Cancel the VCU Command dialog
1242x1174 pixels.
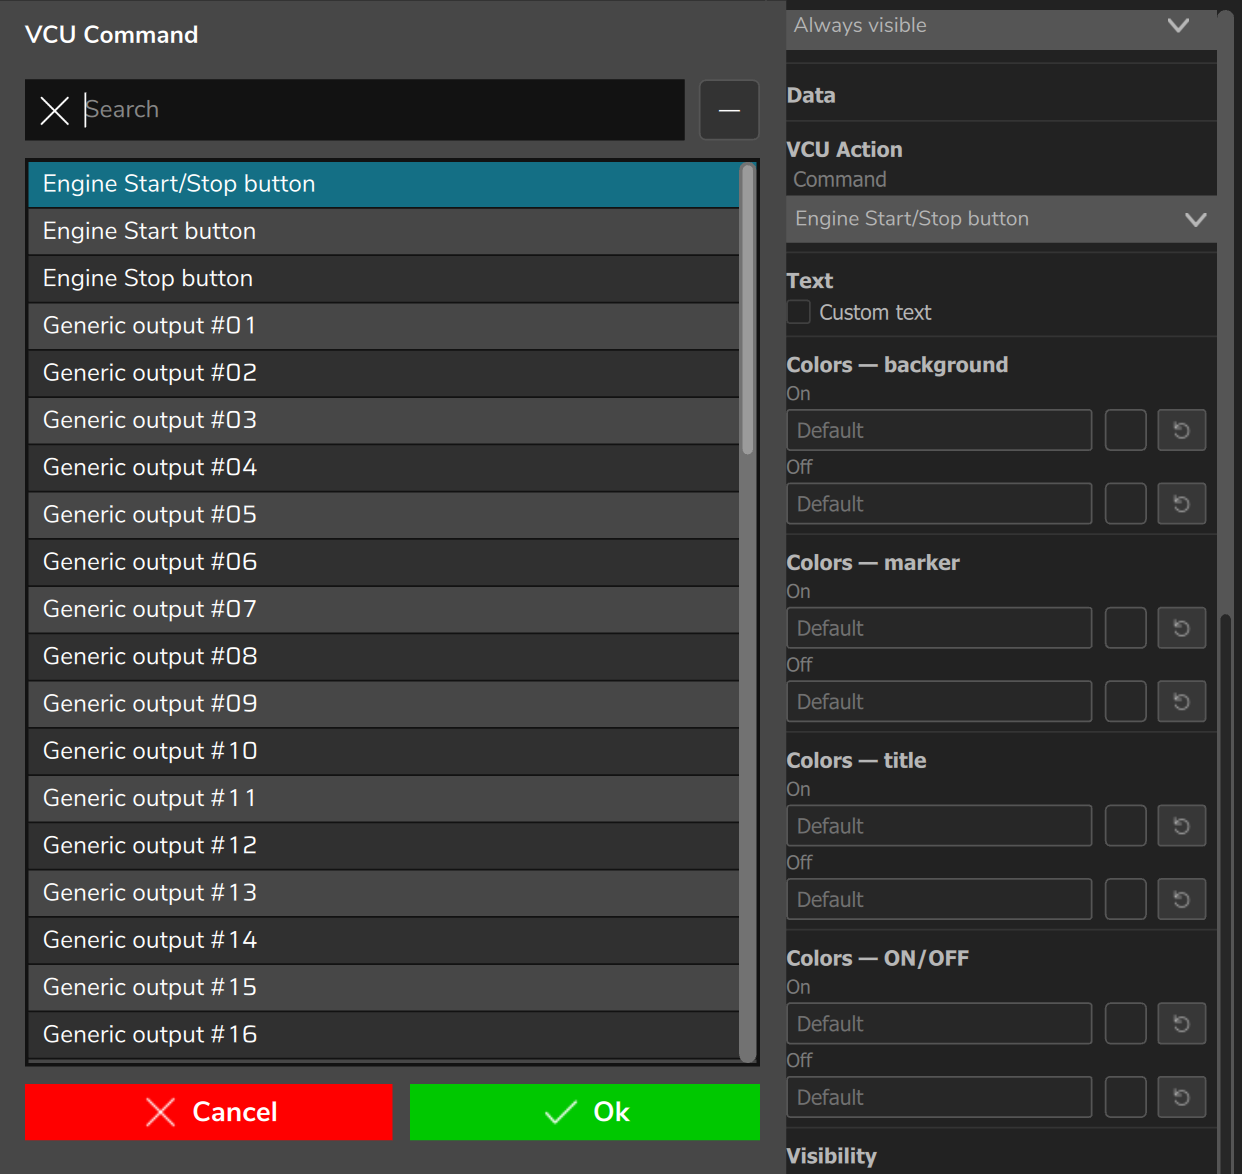209,1112
